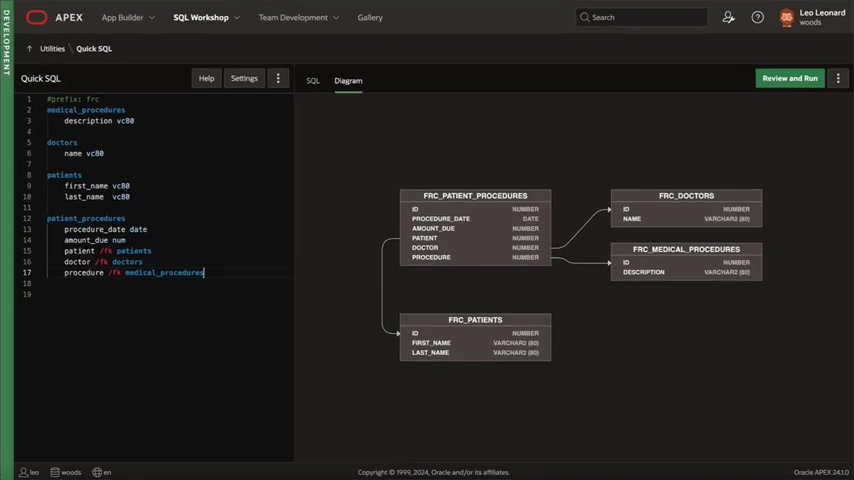
Task: Click the Settings button
Action: pyautogui.click(x=244, y=78)
